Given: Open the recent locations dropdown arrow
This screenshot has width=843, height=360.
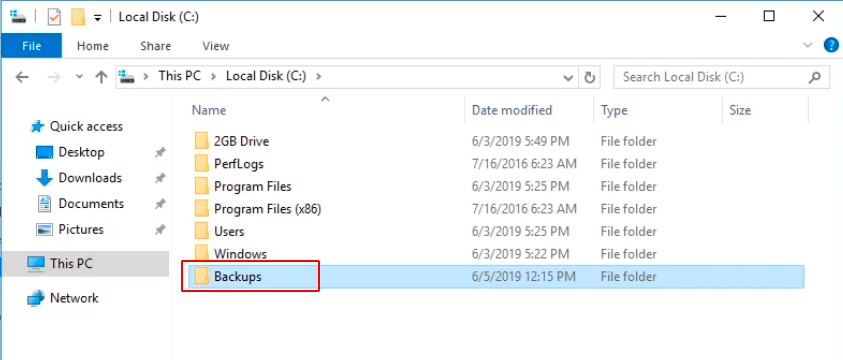Looking at the screenshot, I should point(80,77).
